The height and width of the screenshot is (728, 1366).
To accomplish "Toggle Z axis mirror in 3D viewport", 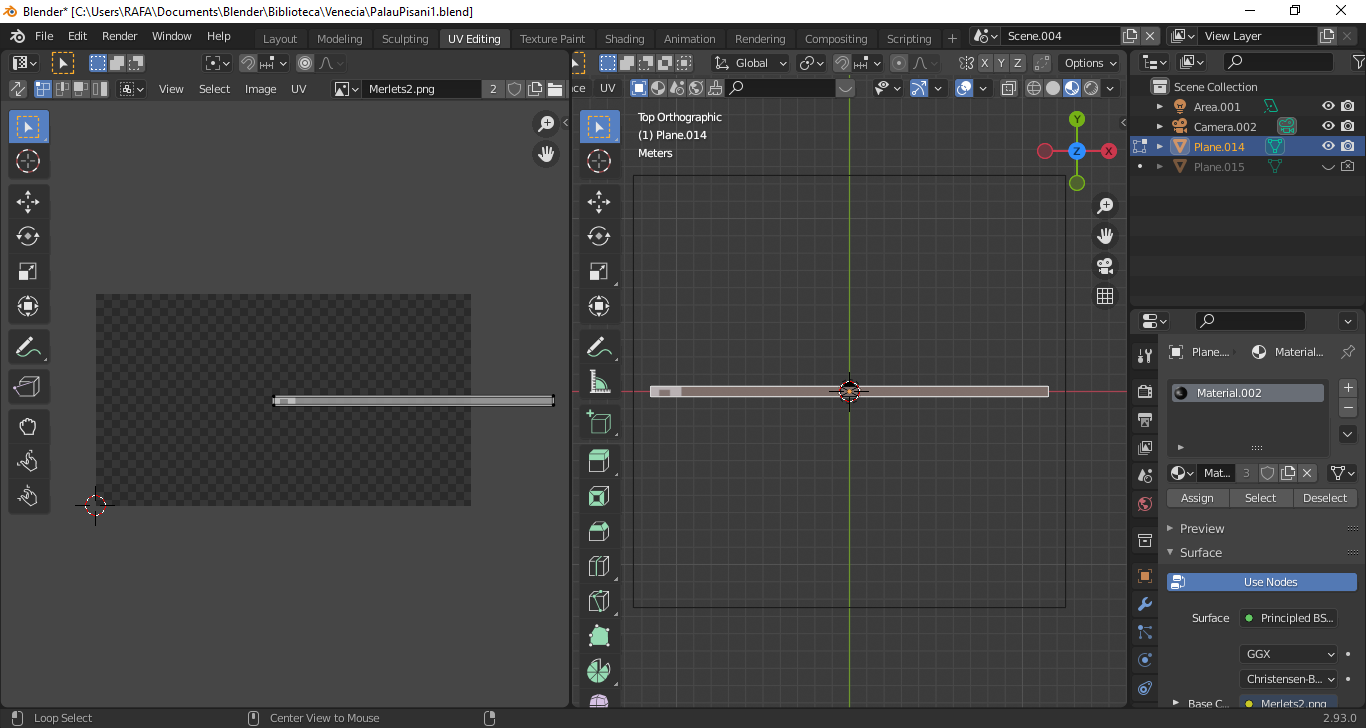I will coord(1017,63).
